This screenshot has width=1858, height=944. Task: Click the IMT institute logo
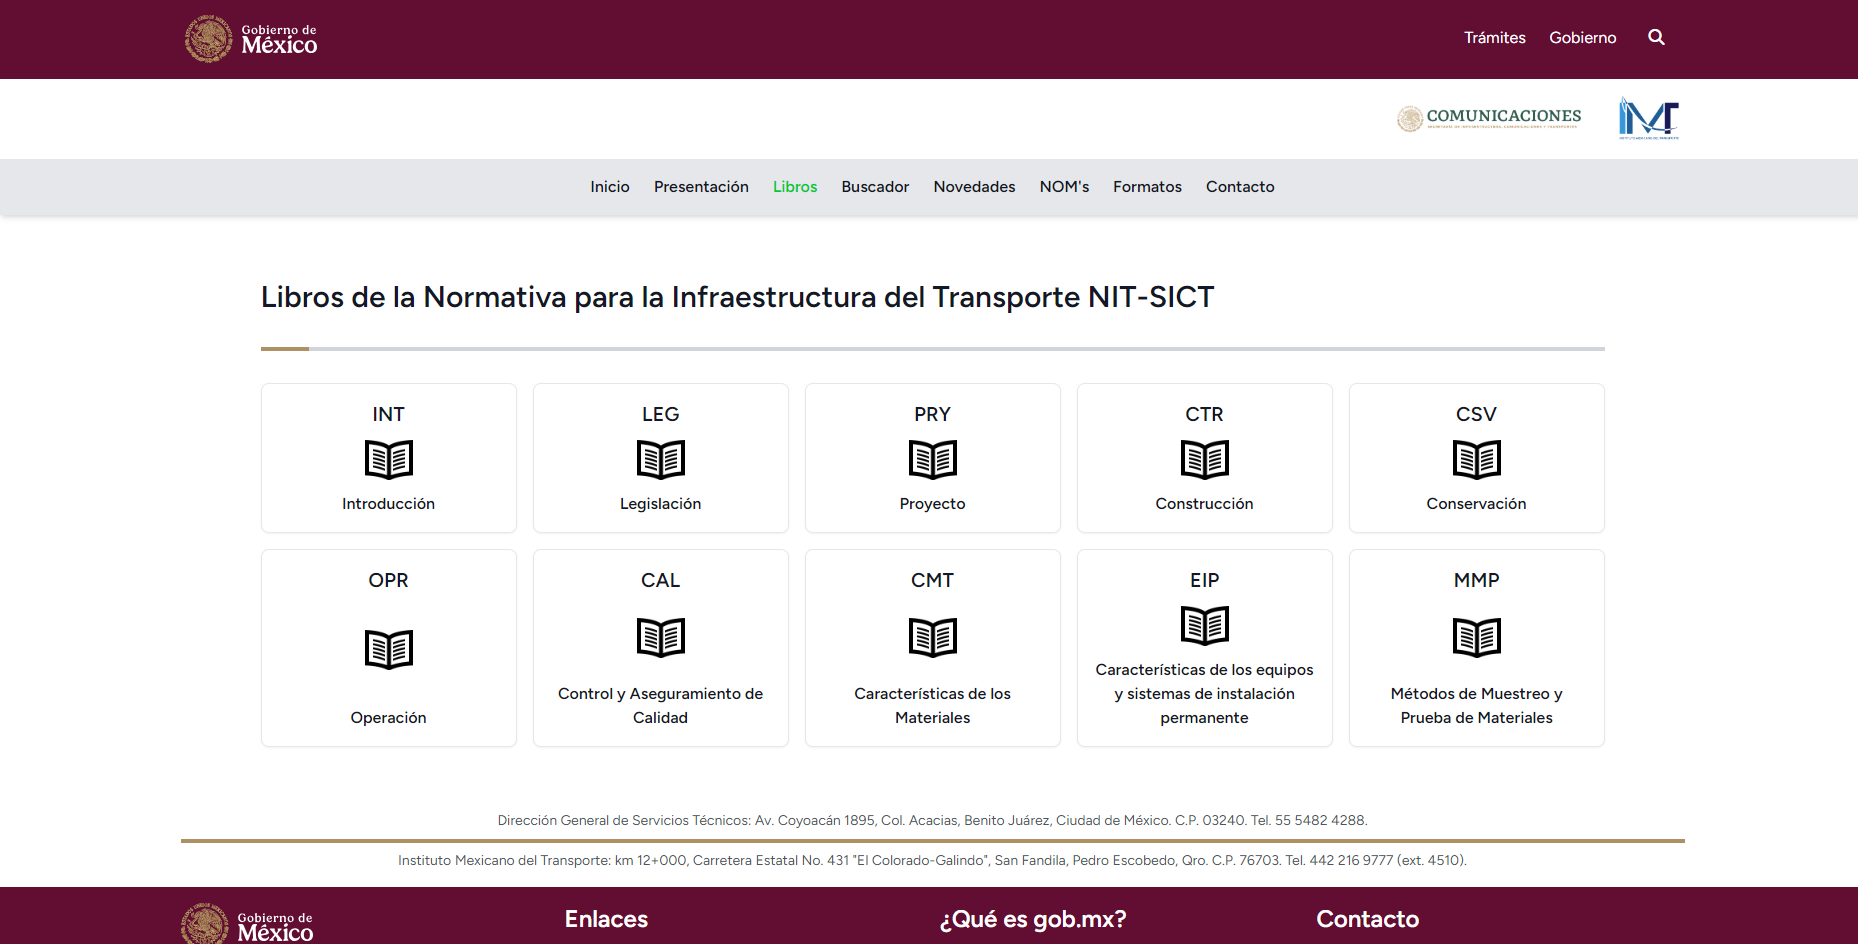pos(1648,118)
